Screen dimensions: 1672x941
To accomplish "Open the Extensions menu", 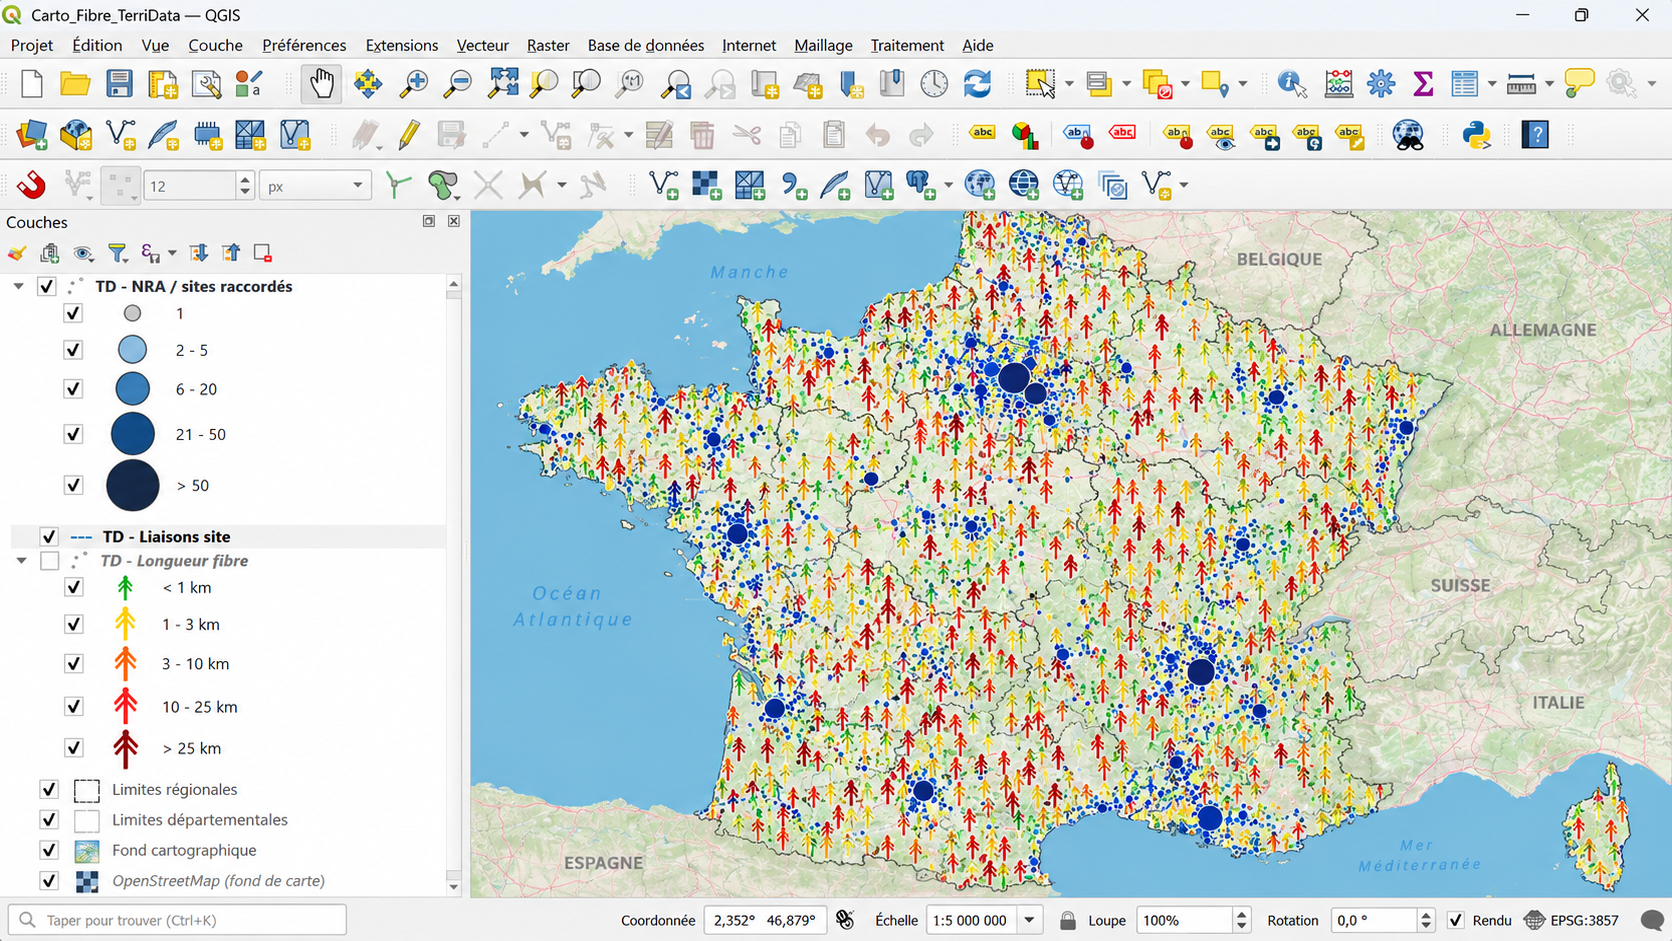I will click(401, 45).
